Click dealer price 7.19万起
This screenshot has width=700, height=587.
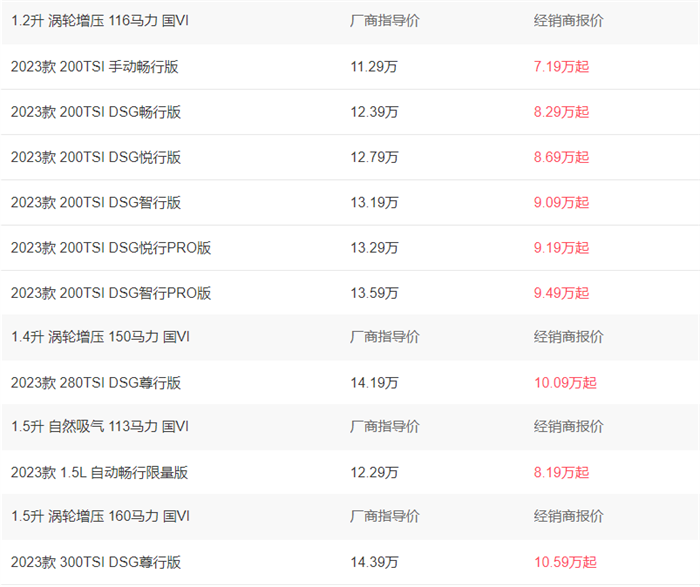click(x=561, y=67)
